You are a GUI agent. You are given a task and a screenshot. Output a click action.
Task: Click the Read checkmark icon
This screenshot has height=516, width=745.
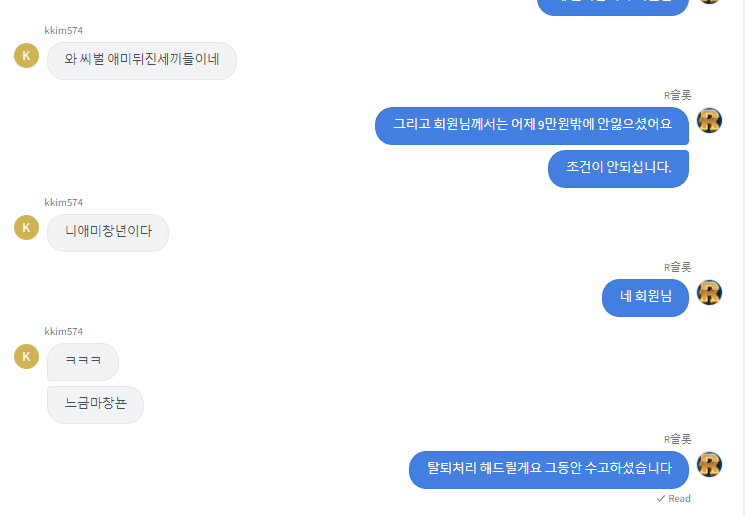[660, 498]
